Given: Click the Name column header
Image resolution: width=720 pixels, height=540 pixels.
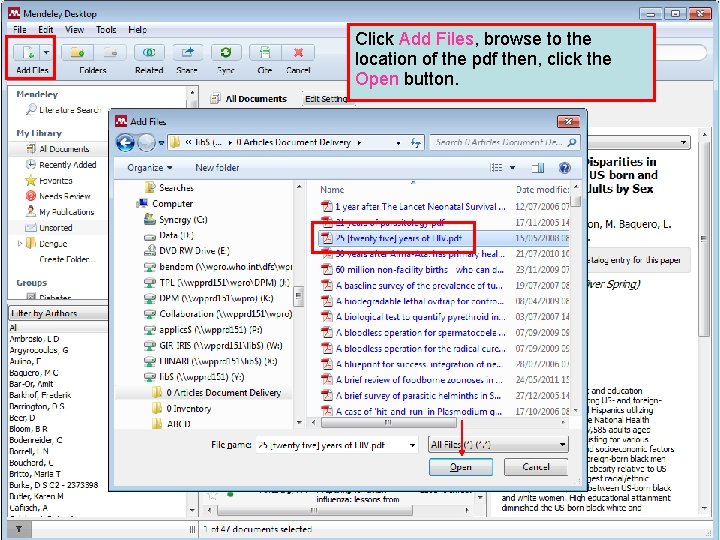Looking at the screenshot, I should tap(332, 189).
